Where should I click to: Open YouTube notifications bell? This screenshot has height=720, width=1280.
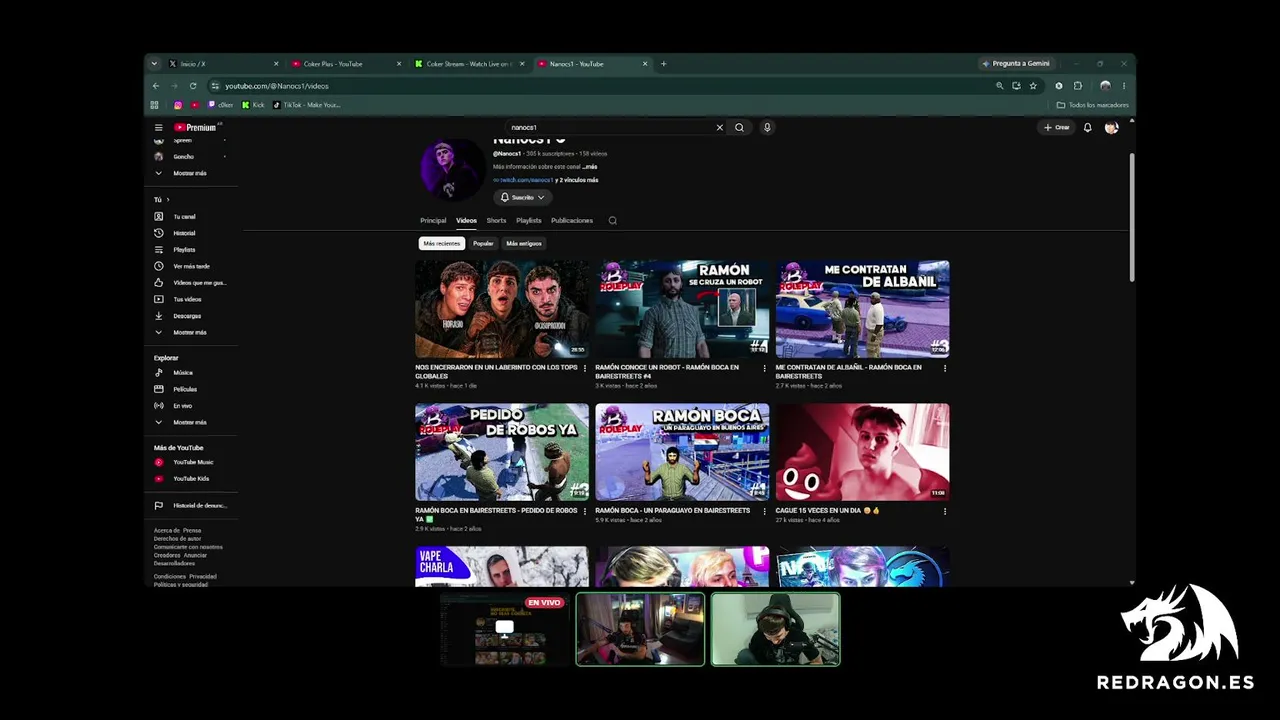coord(1087,127)
